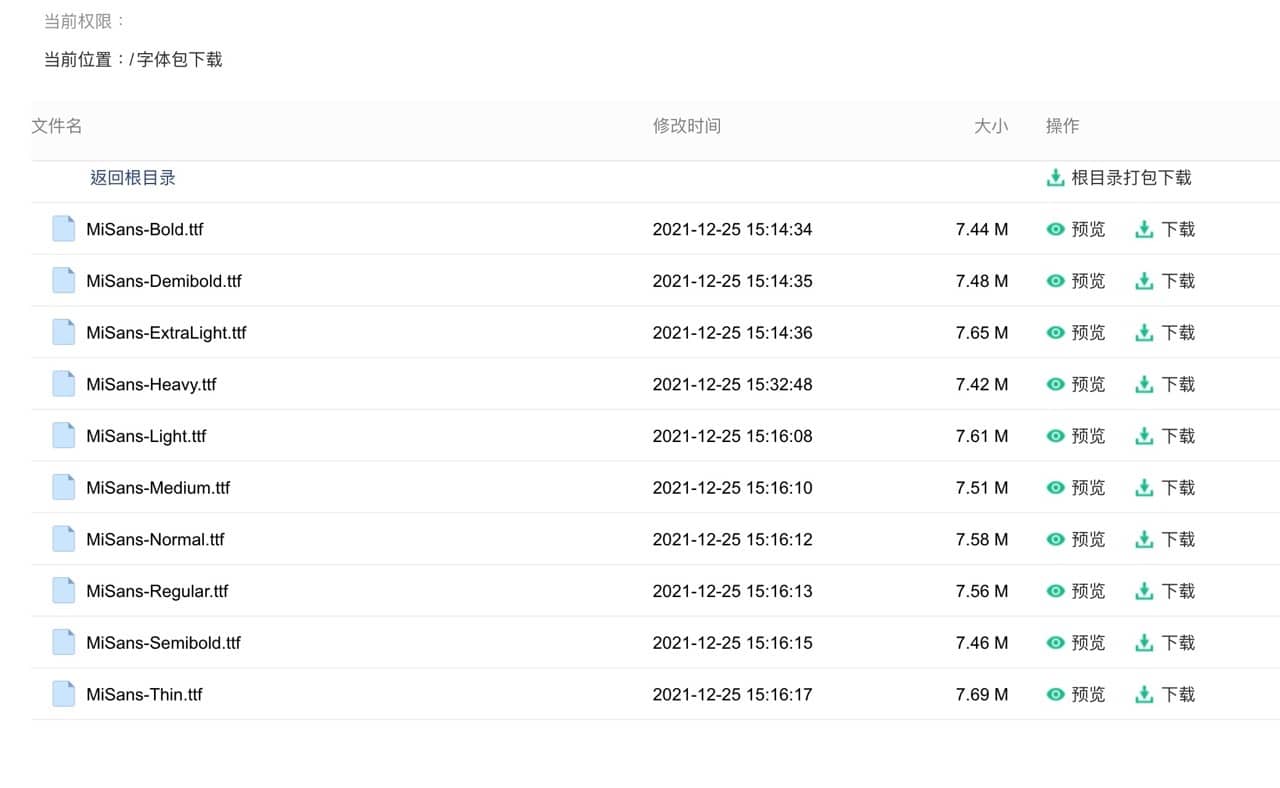Click the eye preview icon for MiSans-Regular.ttf
Screen dimensions: 1280x788
tap(1055, 591)
